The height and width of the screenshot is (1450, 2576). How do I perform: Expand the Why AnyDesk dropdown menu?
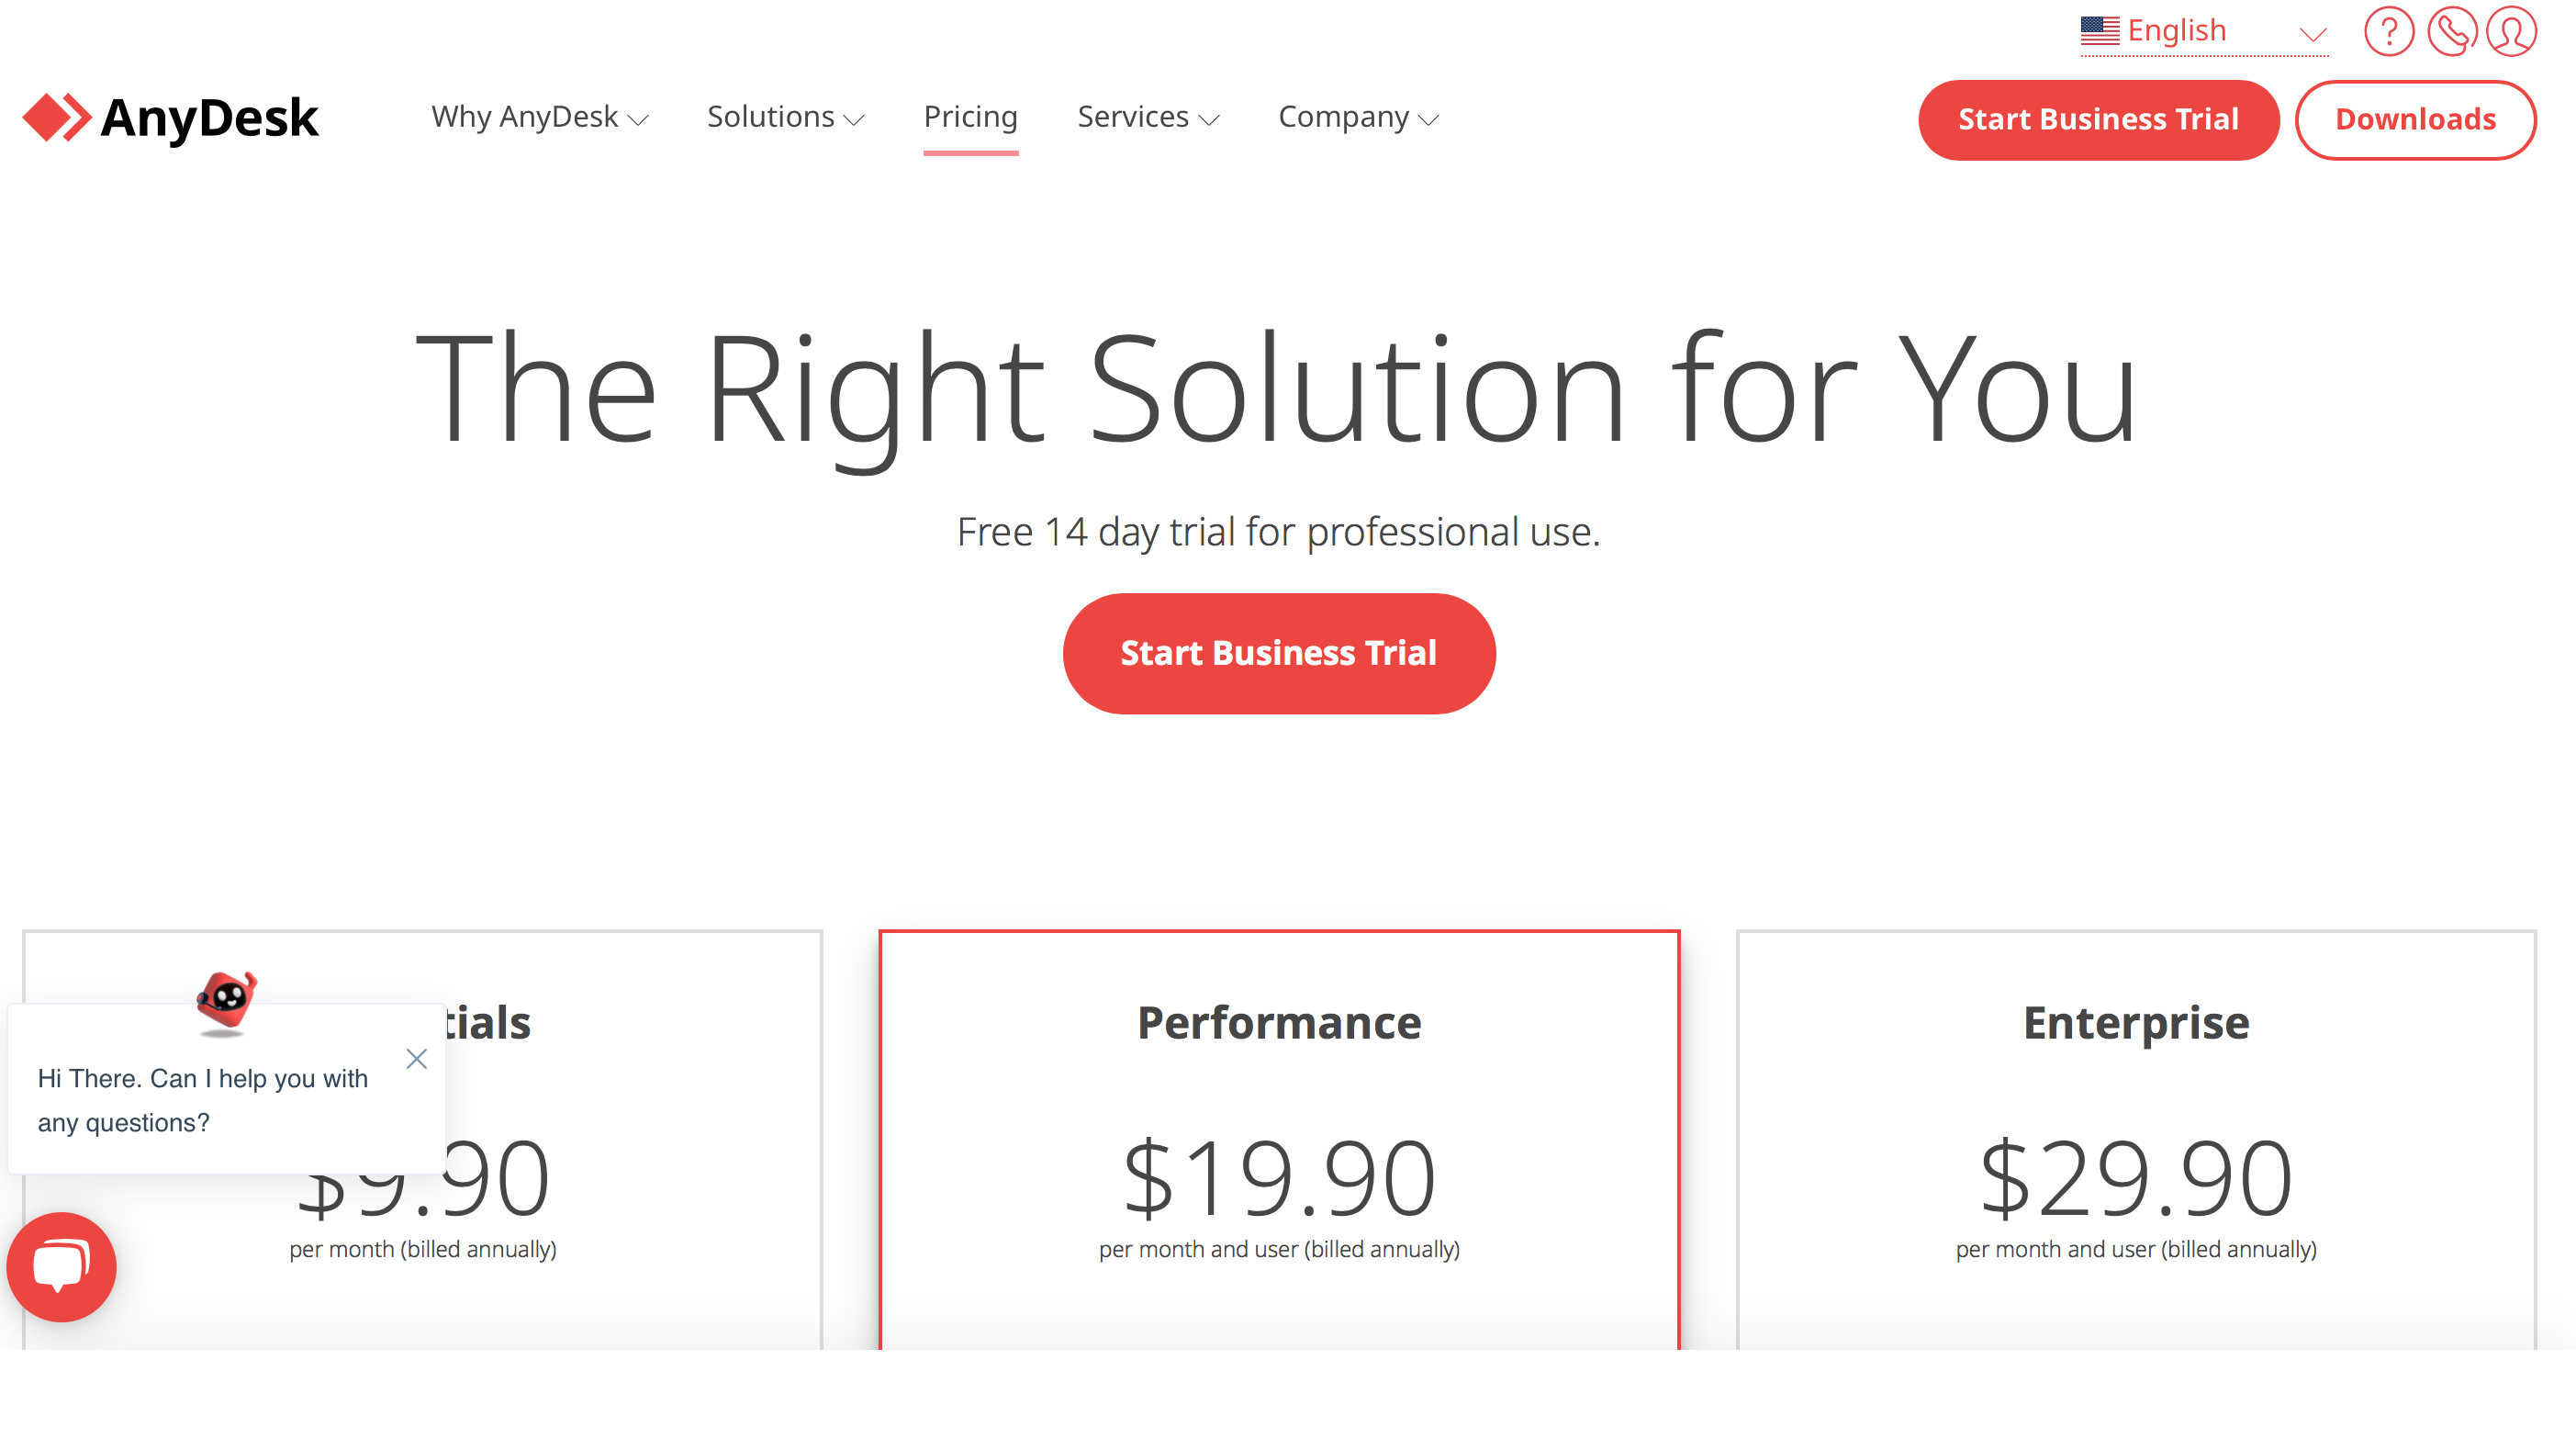pos(538,117)
